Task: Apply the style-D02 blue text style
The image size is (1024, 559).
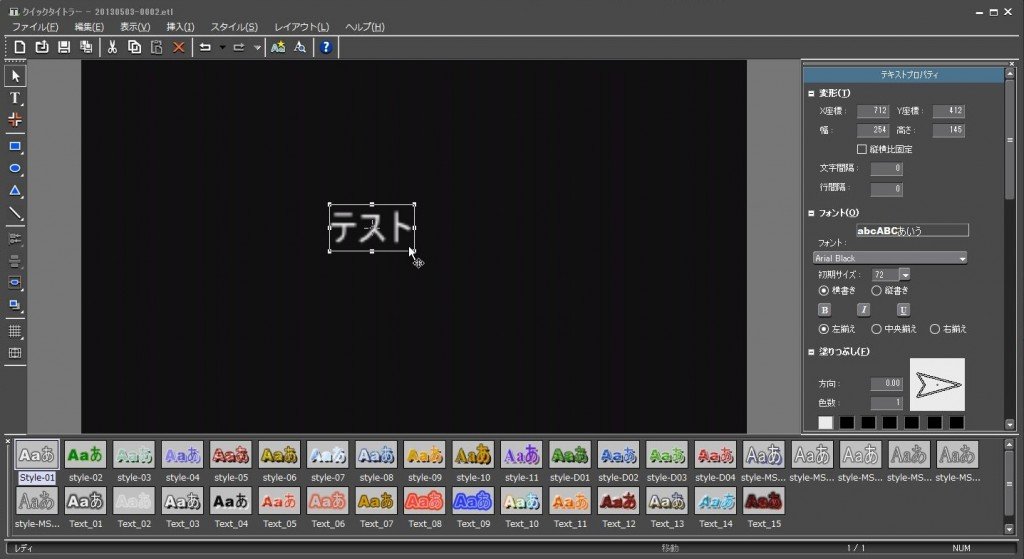Action: (x=618, y=455)
